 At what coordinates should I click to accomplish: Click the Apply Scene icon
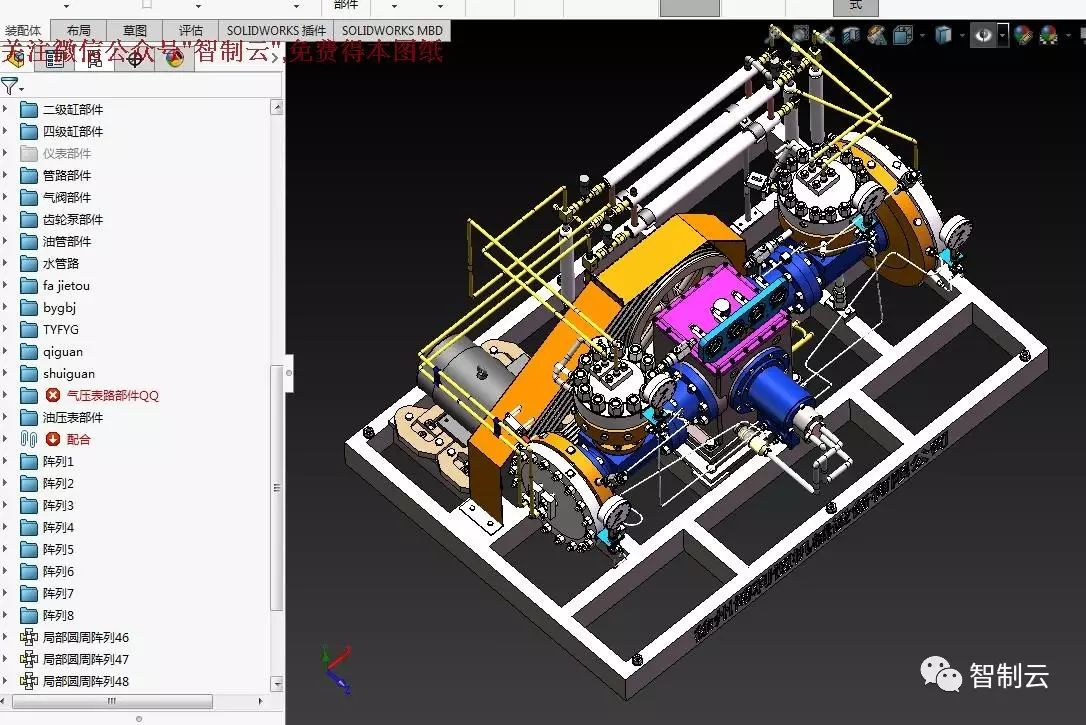pos(1049,35)
